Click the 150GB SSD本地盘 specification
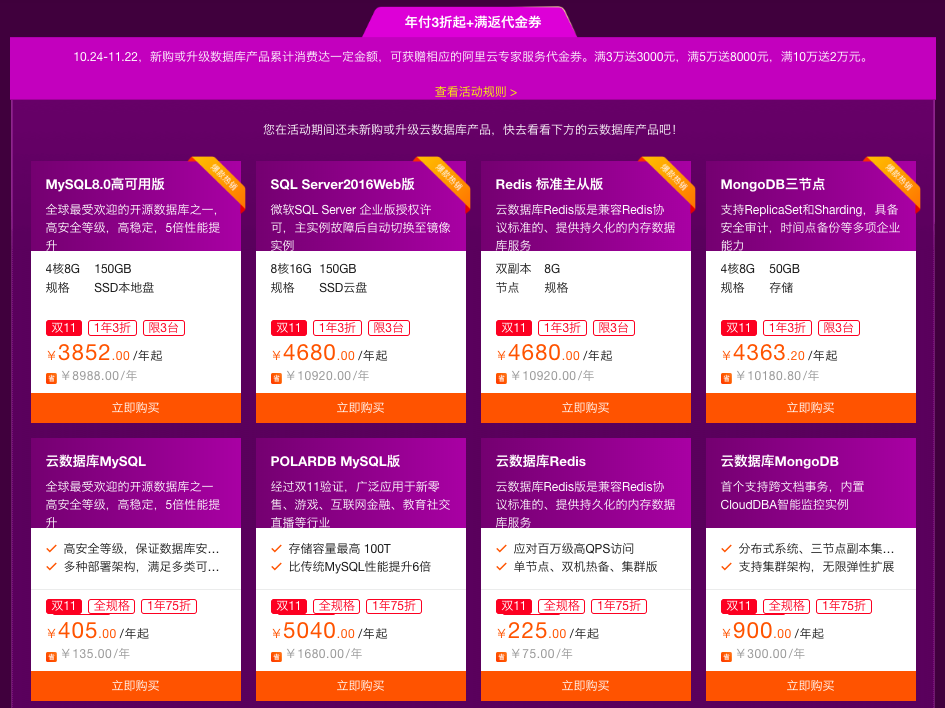945x708 pixels. (124, 278)
